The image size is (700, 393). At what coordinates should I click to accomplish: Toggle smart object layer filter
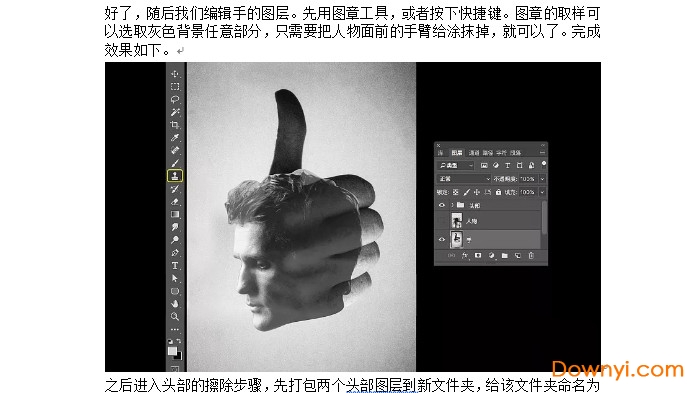531,165
